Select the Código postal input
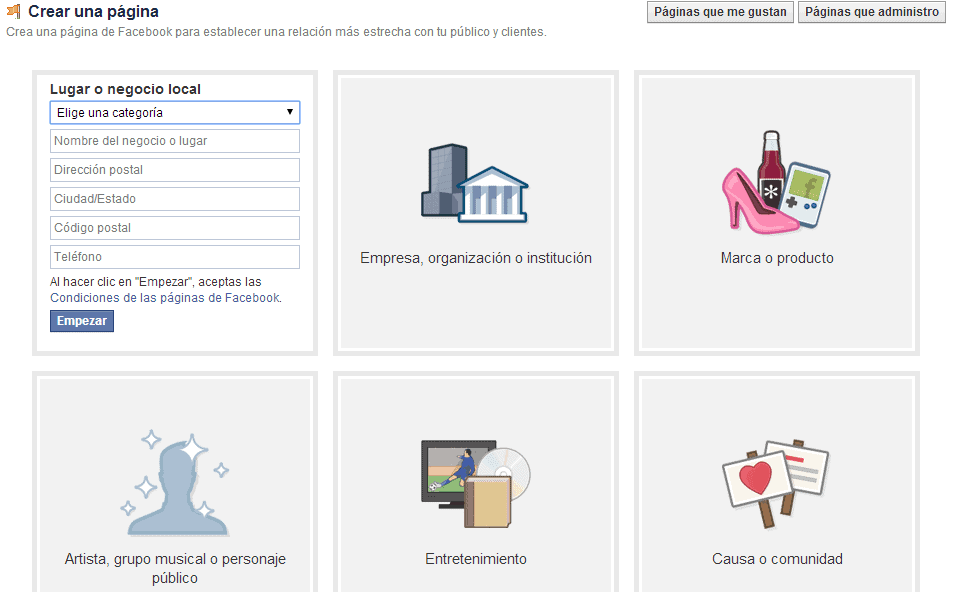 [175, 228]
